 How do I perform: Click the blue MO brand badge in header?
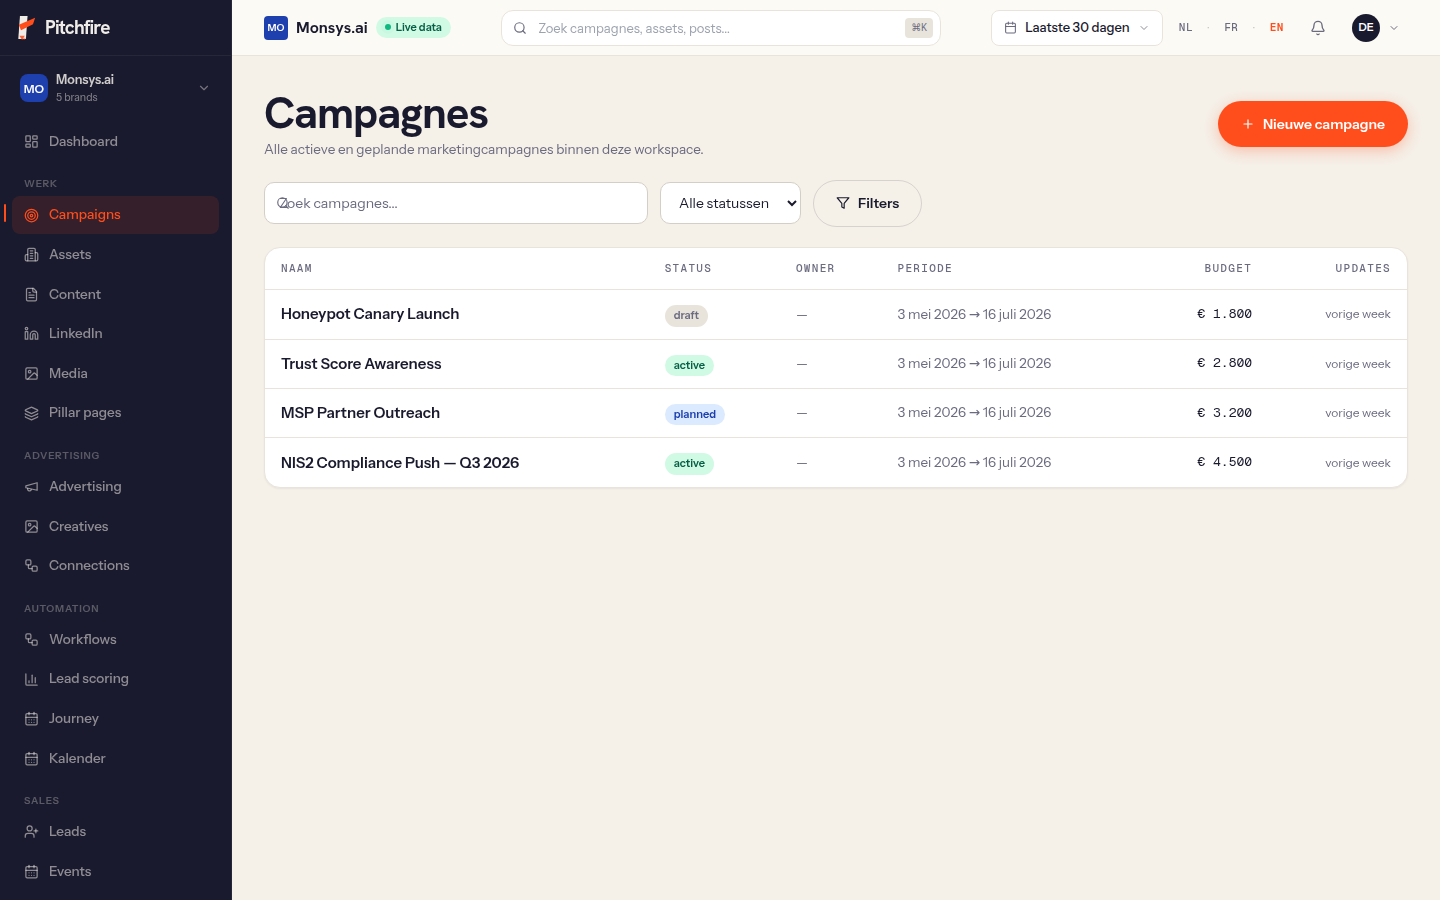(276, 28)
